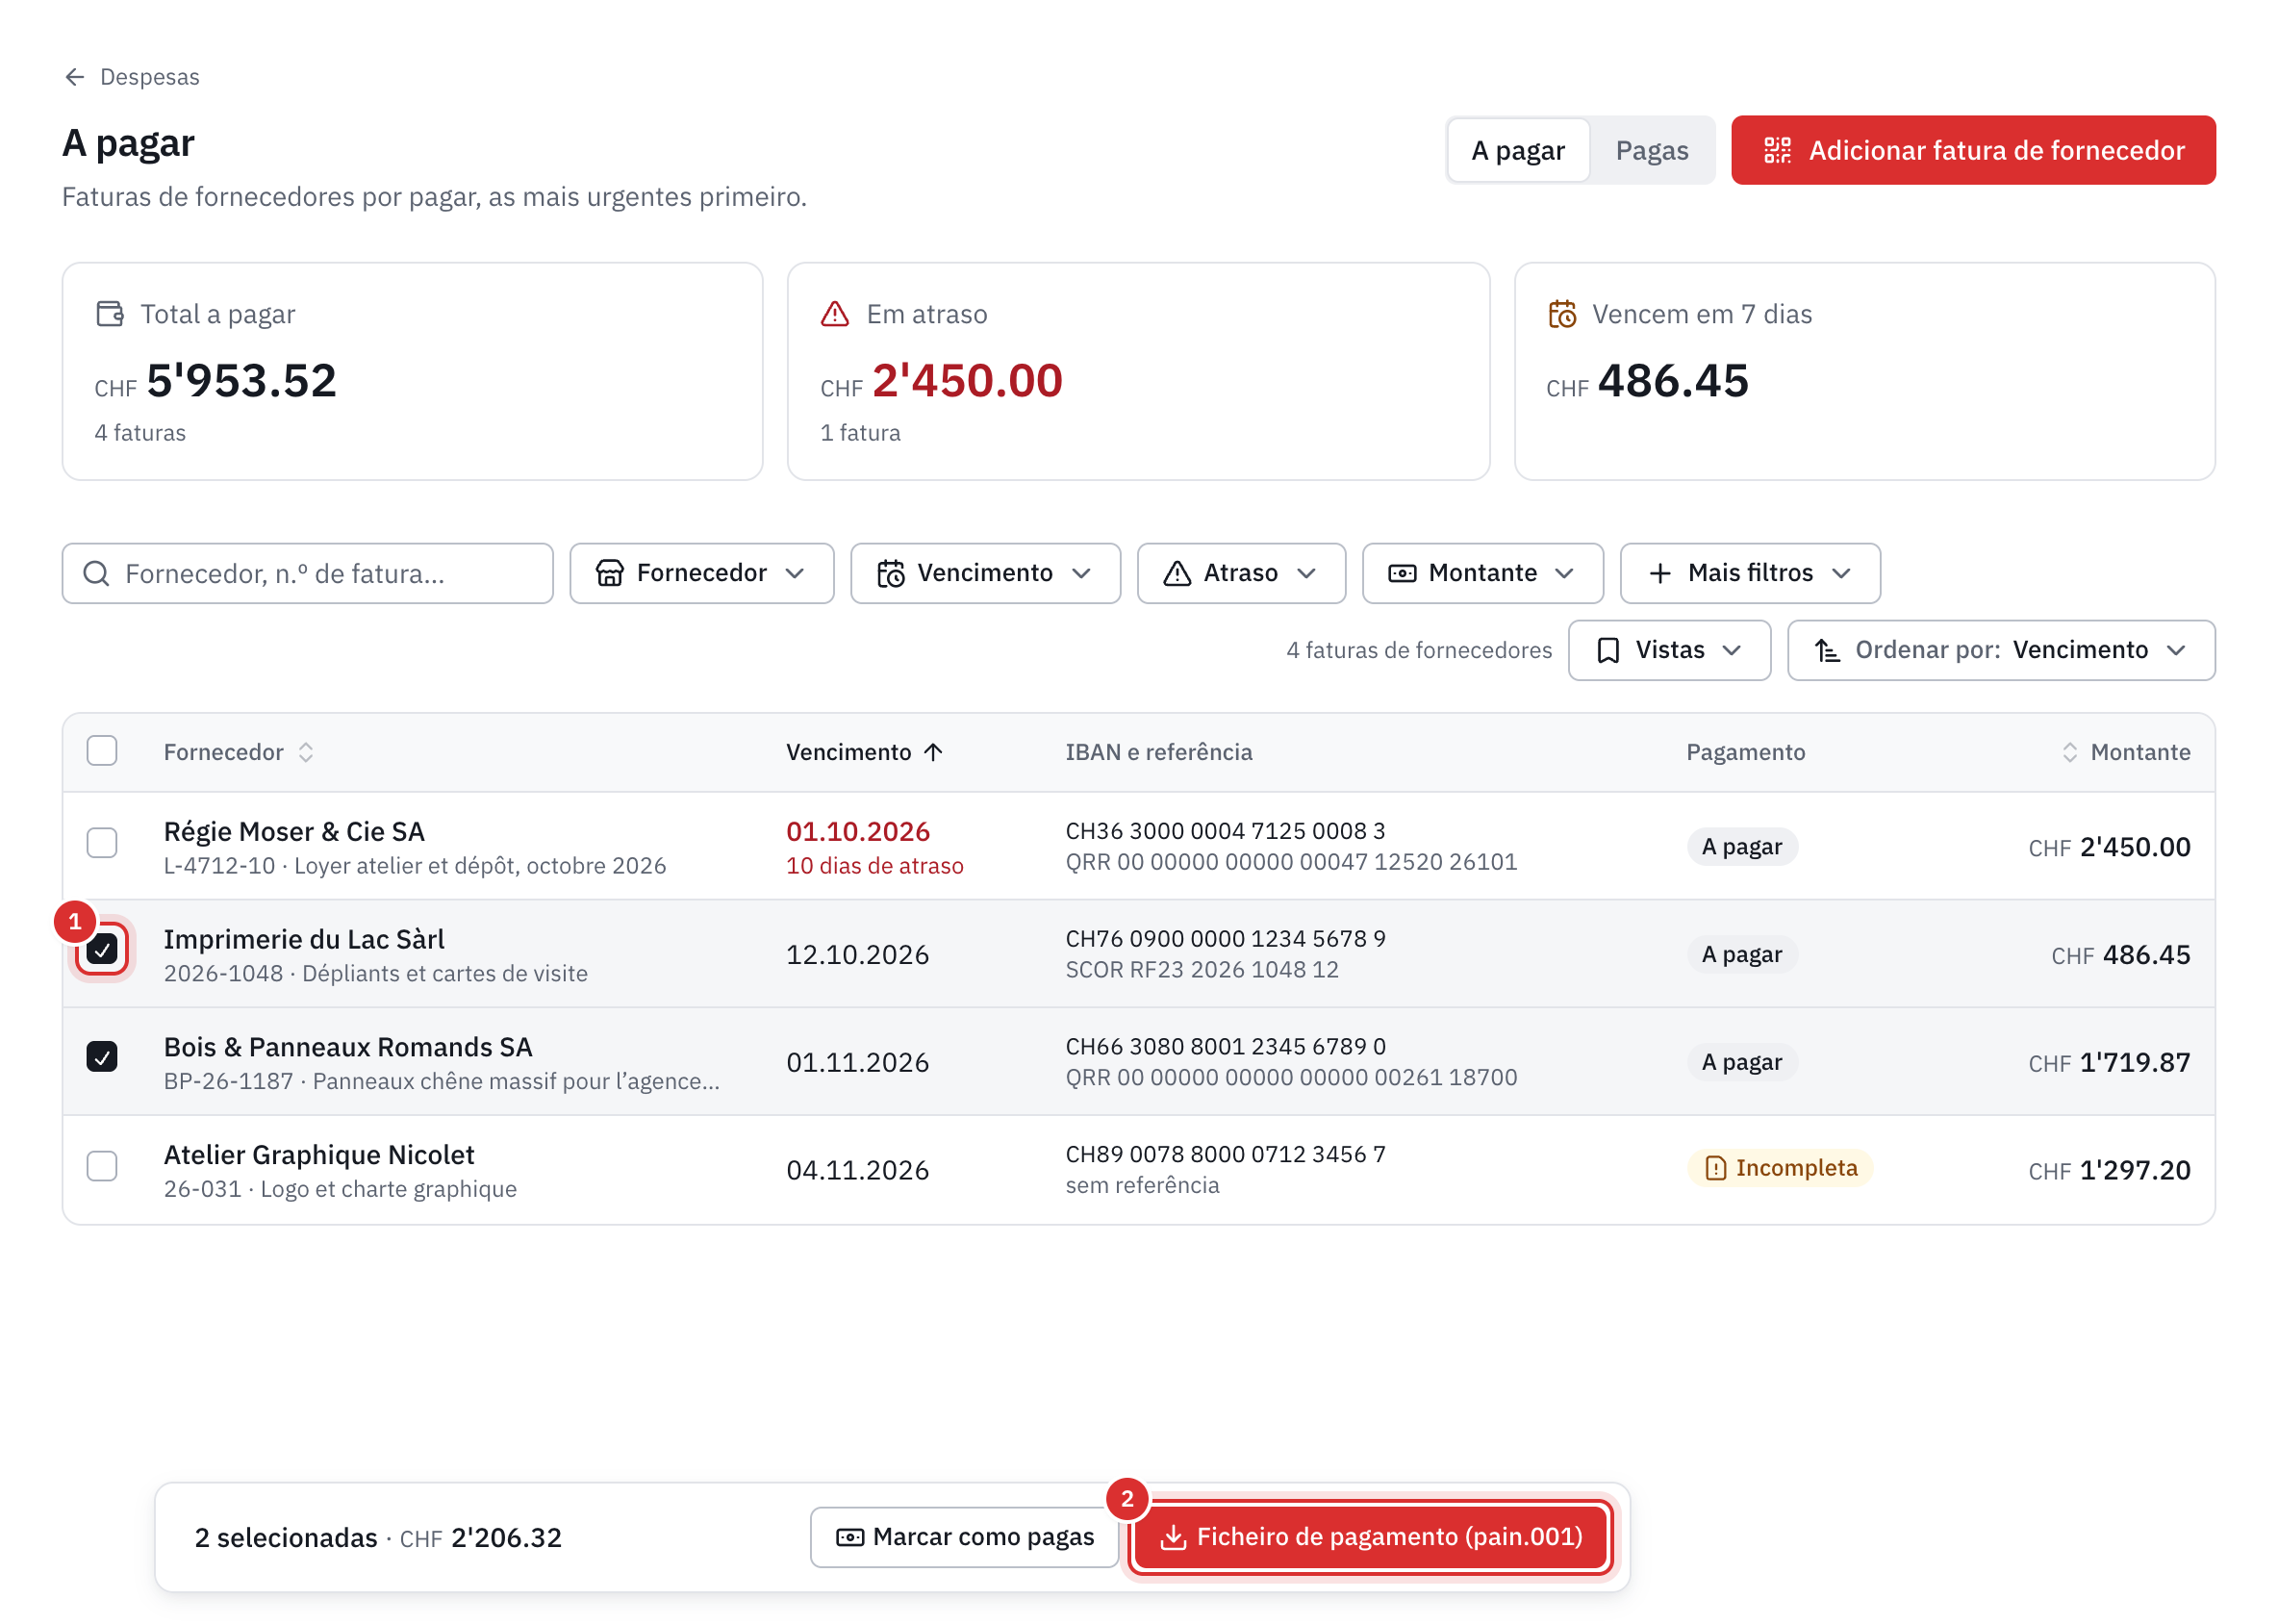2278x1624 pixels.
Task: Click the warning triangle icon in the Atraso filter
Action: pyautogui.click(x=1177, y=573)
